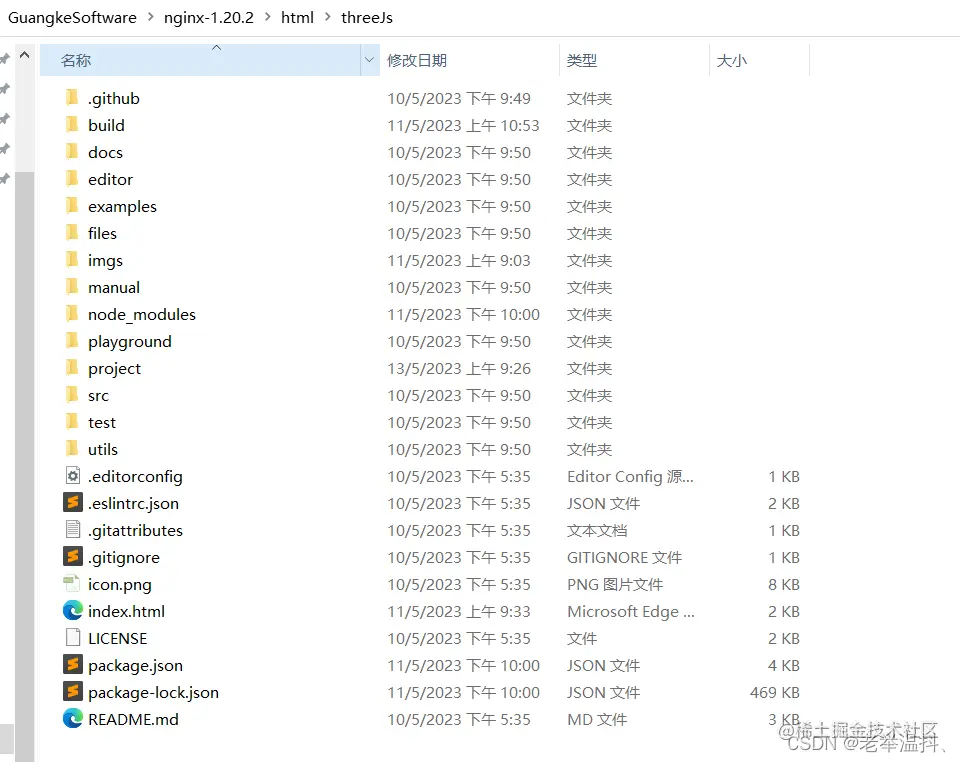Select the Sublime icon of package-lock.json
Screen dimensions: 960x762
(73, 691)
